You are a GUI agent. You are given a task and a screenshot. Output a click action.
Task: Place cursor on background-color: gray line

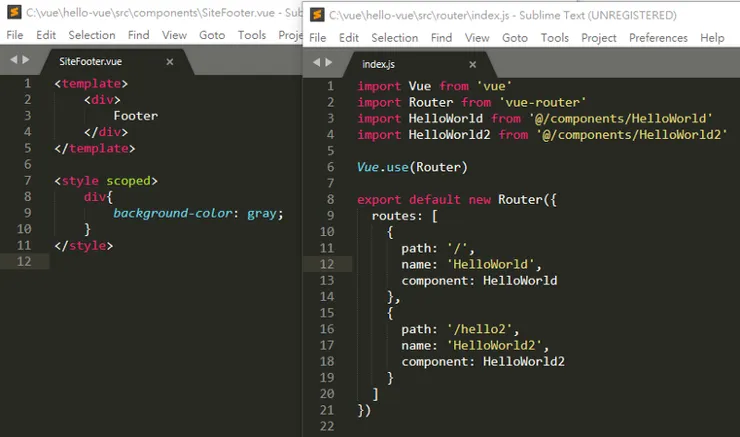click(x=198, y=213)
